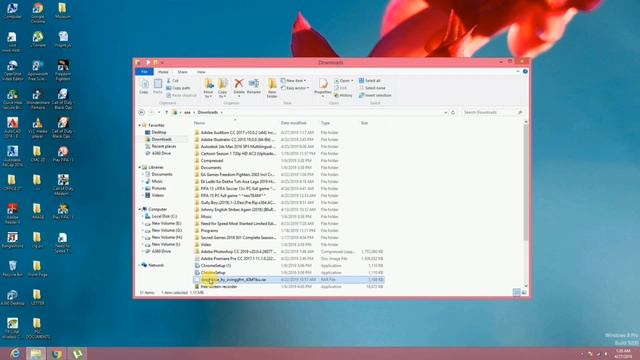Open the Open button dropdown in the ribbon
Screen dimensions: 640x360
tap(344, 81)
